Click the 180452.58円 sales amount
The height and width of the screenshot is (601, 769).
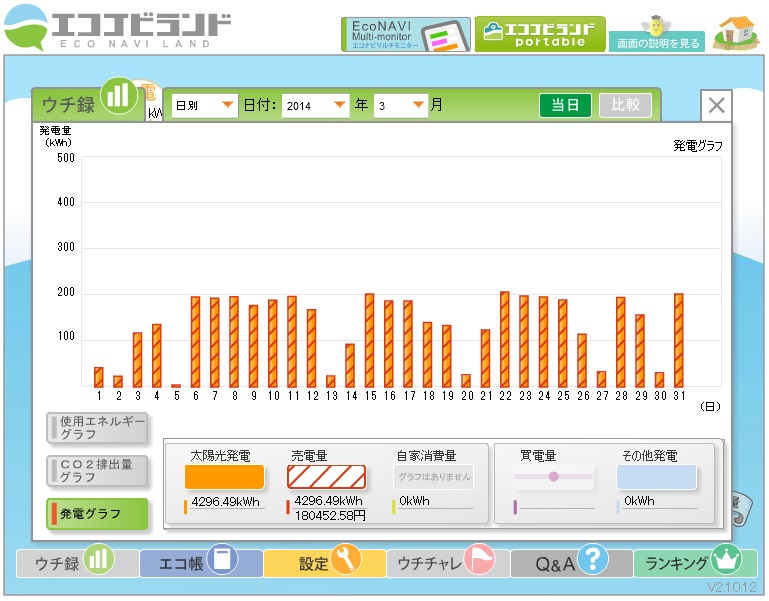point(330,516)
